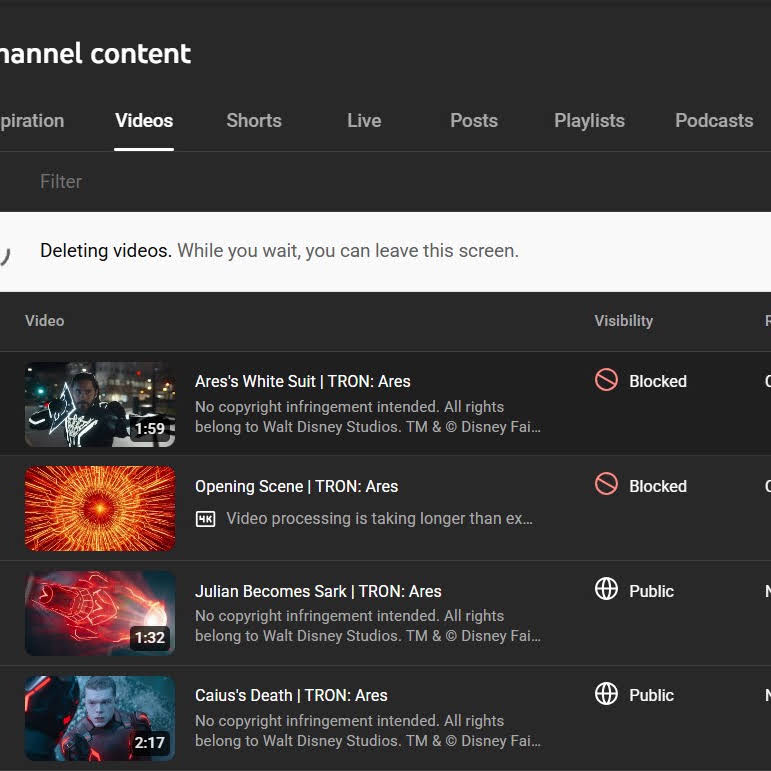Click 'Public' text in Julian Becomes Sark row

click(x=651, y=591)
